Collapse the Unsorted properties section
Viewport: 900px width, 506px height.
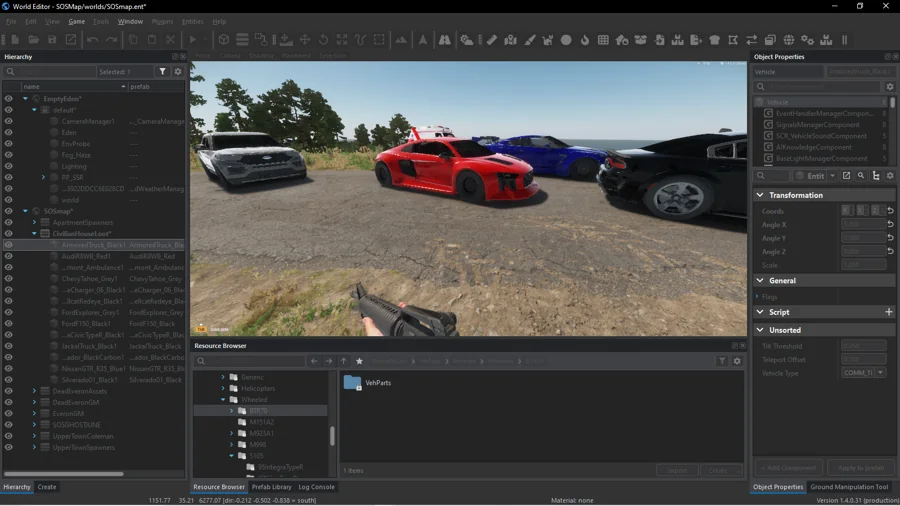point(761,330)
